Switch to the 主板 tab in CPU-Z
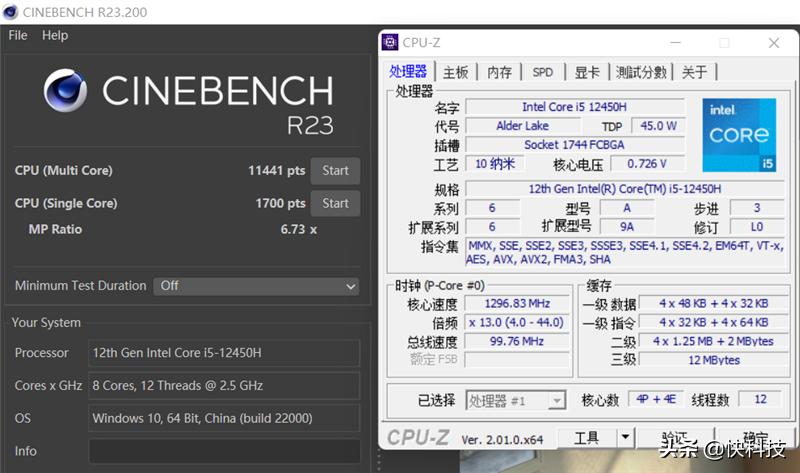Image resolution: width=800 pixels, height=473 pixels. click(x=455, y=72)
